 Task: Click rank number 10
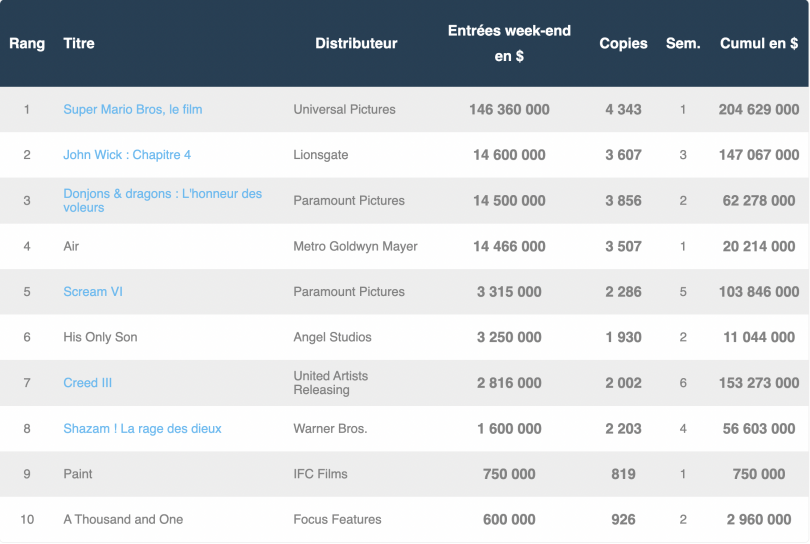(27, 520)
